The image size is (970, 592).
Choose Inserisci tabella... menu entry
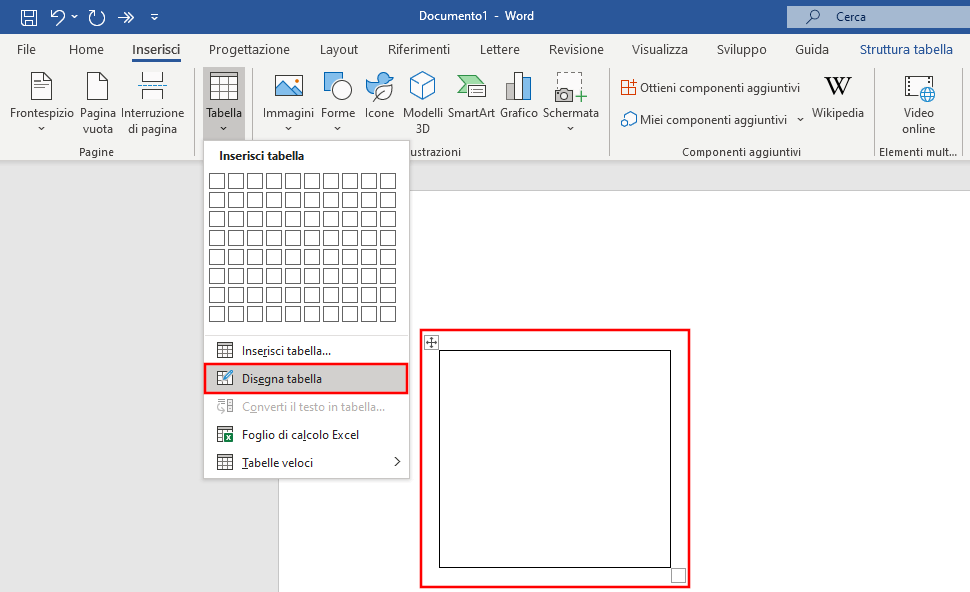pyautogui.click(x=306, y=351)
